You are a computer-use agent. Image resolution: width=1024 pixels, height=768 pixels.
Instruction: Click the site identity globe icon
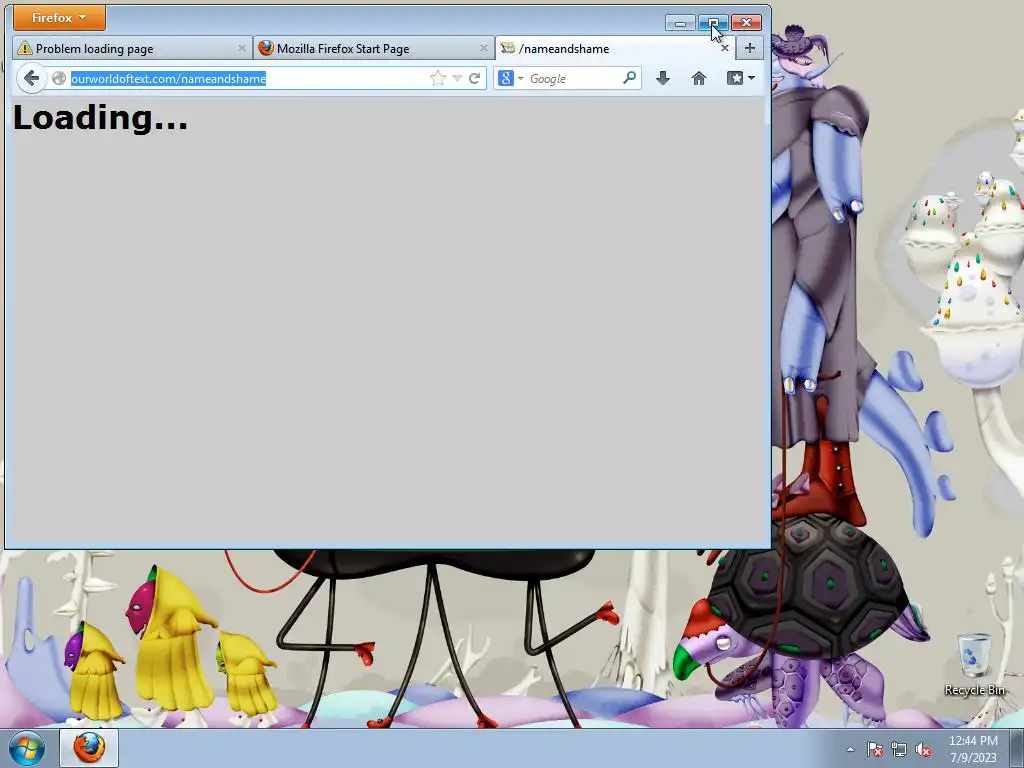(x=59, y=78)
